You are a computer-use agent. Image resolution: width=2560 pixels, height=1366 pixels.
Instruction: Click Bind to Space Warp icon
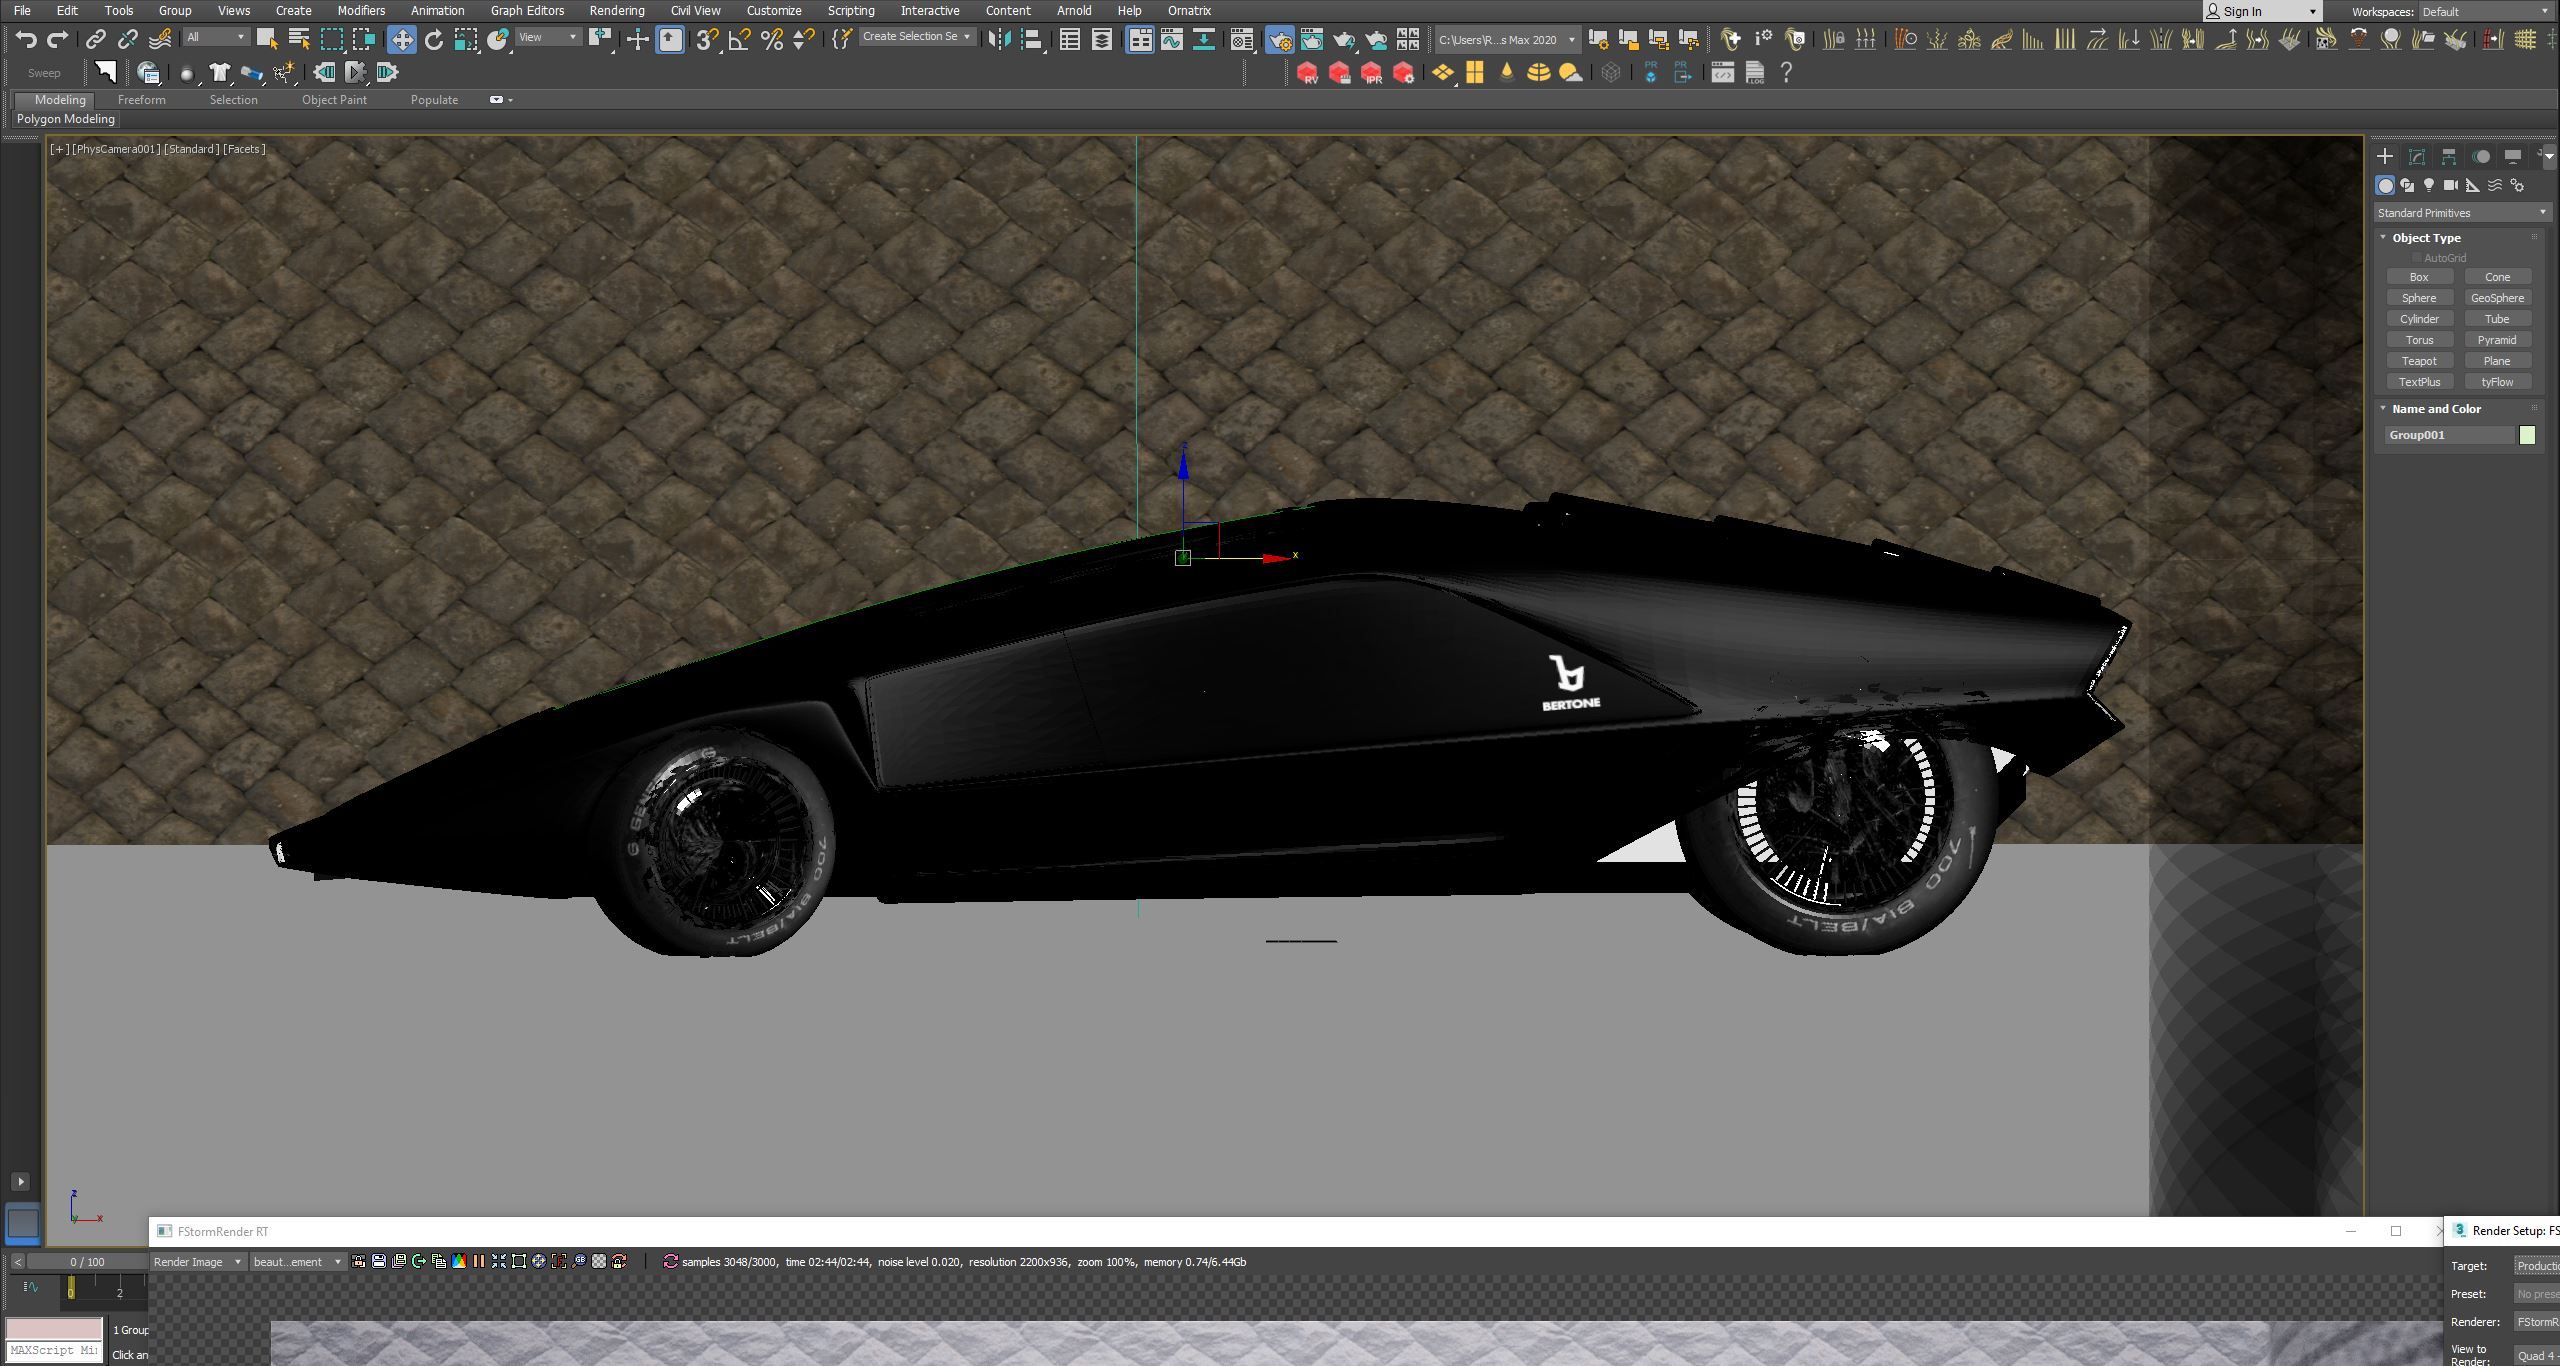160,39
